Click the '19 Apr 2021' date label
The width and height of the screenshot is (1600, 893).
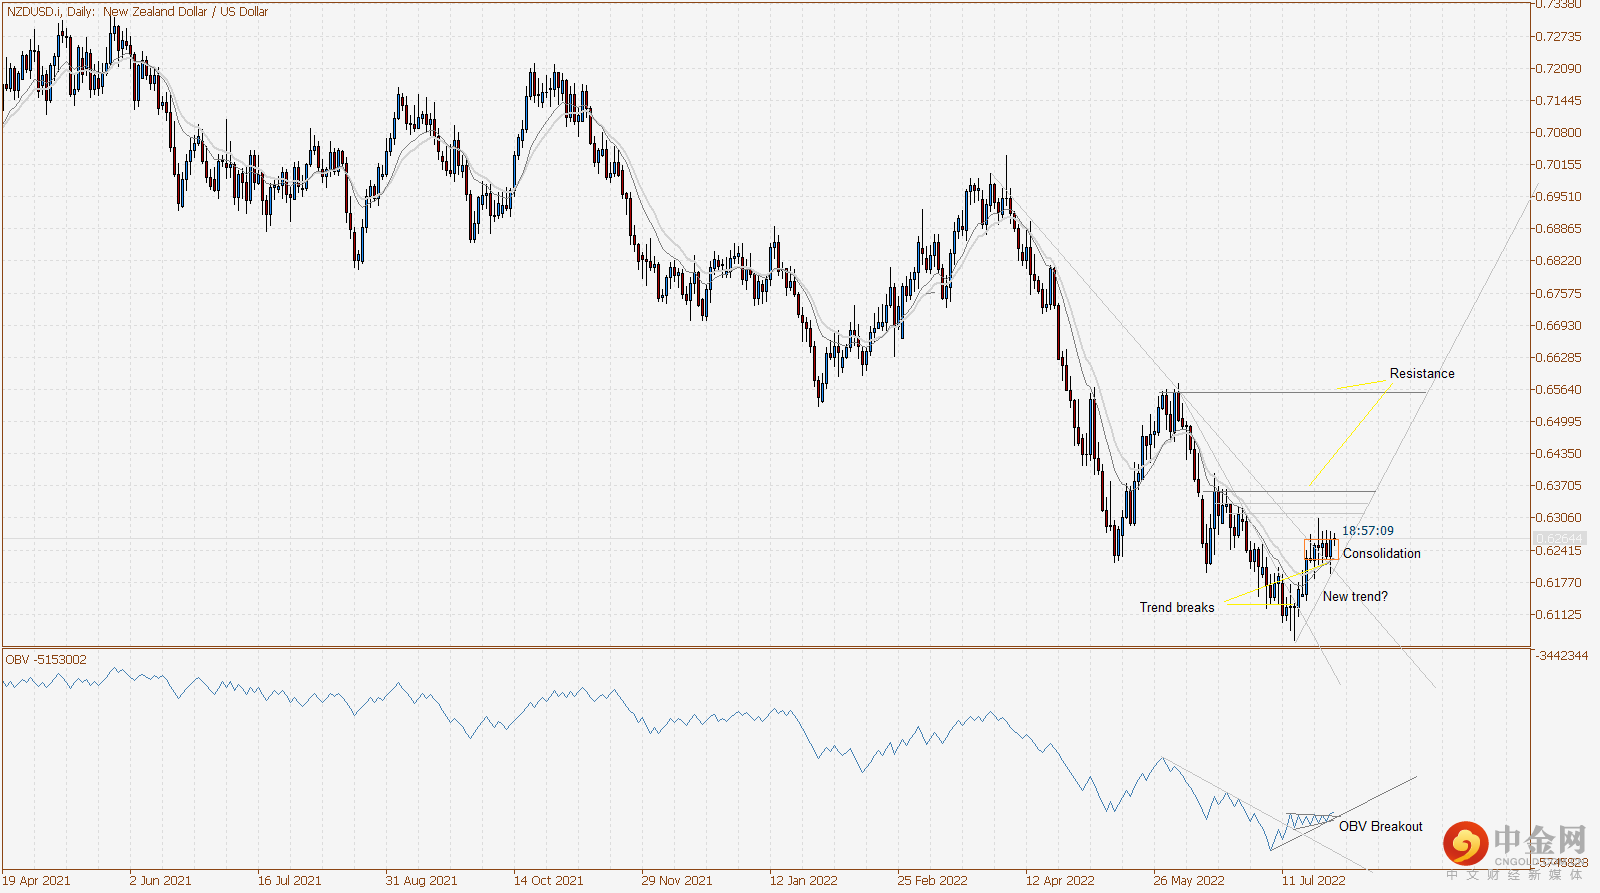point(37,881)
